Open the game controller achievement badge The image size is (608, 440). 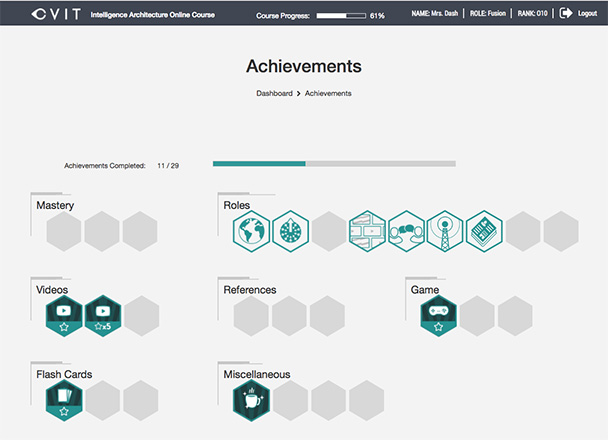click(439, 316)
